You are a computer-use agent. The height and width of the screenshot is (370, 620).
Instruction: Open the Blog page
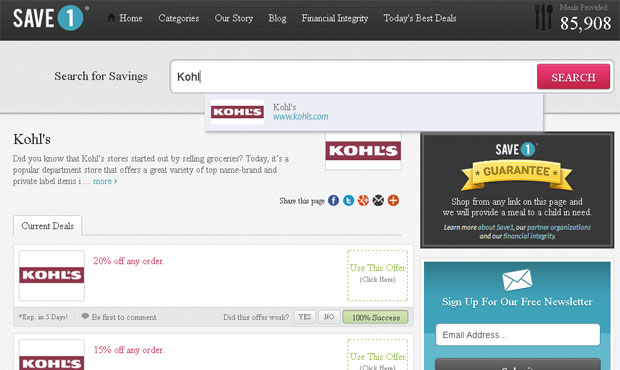[277, 18]
